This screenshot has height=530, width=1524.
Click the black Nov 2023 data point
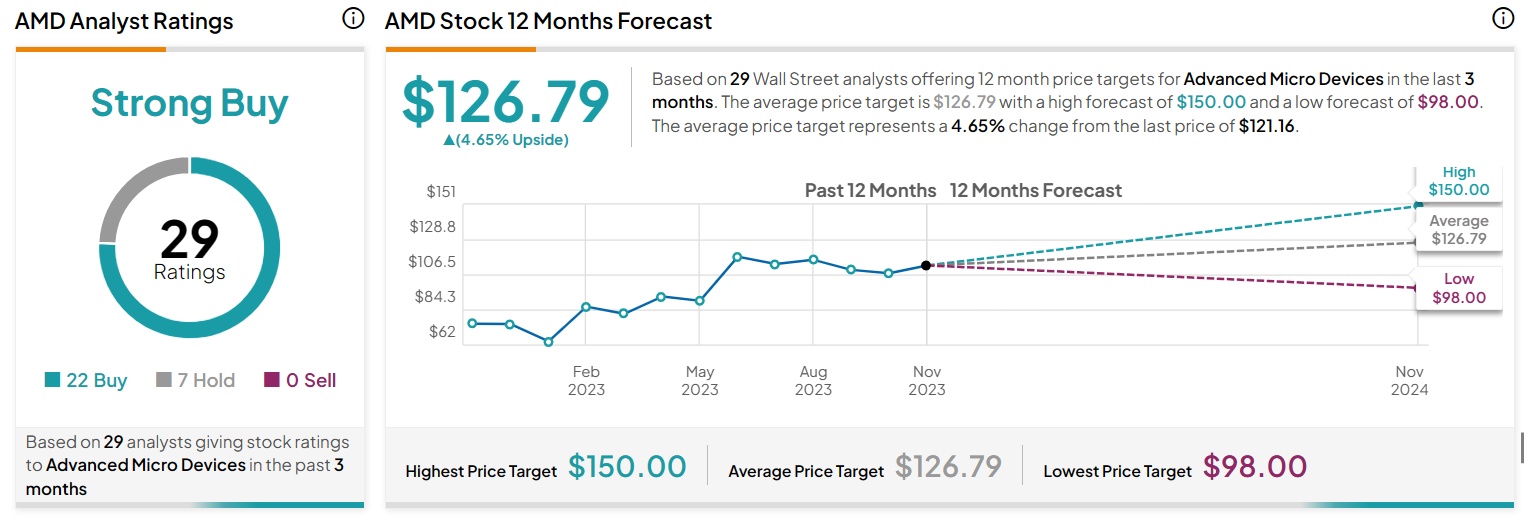point(926,265)
